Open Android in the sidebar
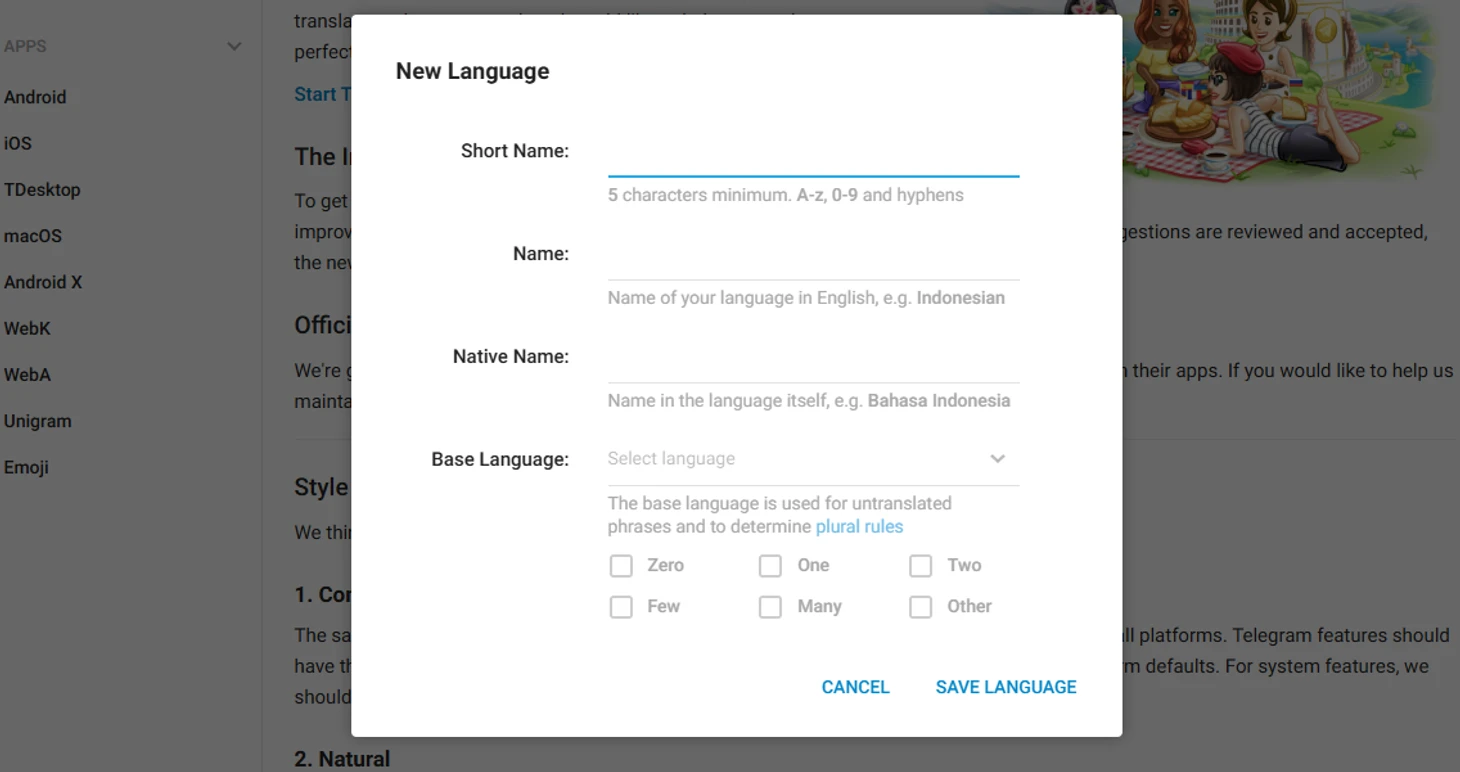The image size is (1460, 772). [x=35, y=97]
